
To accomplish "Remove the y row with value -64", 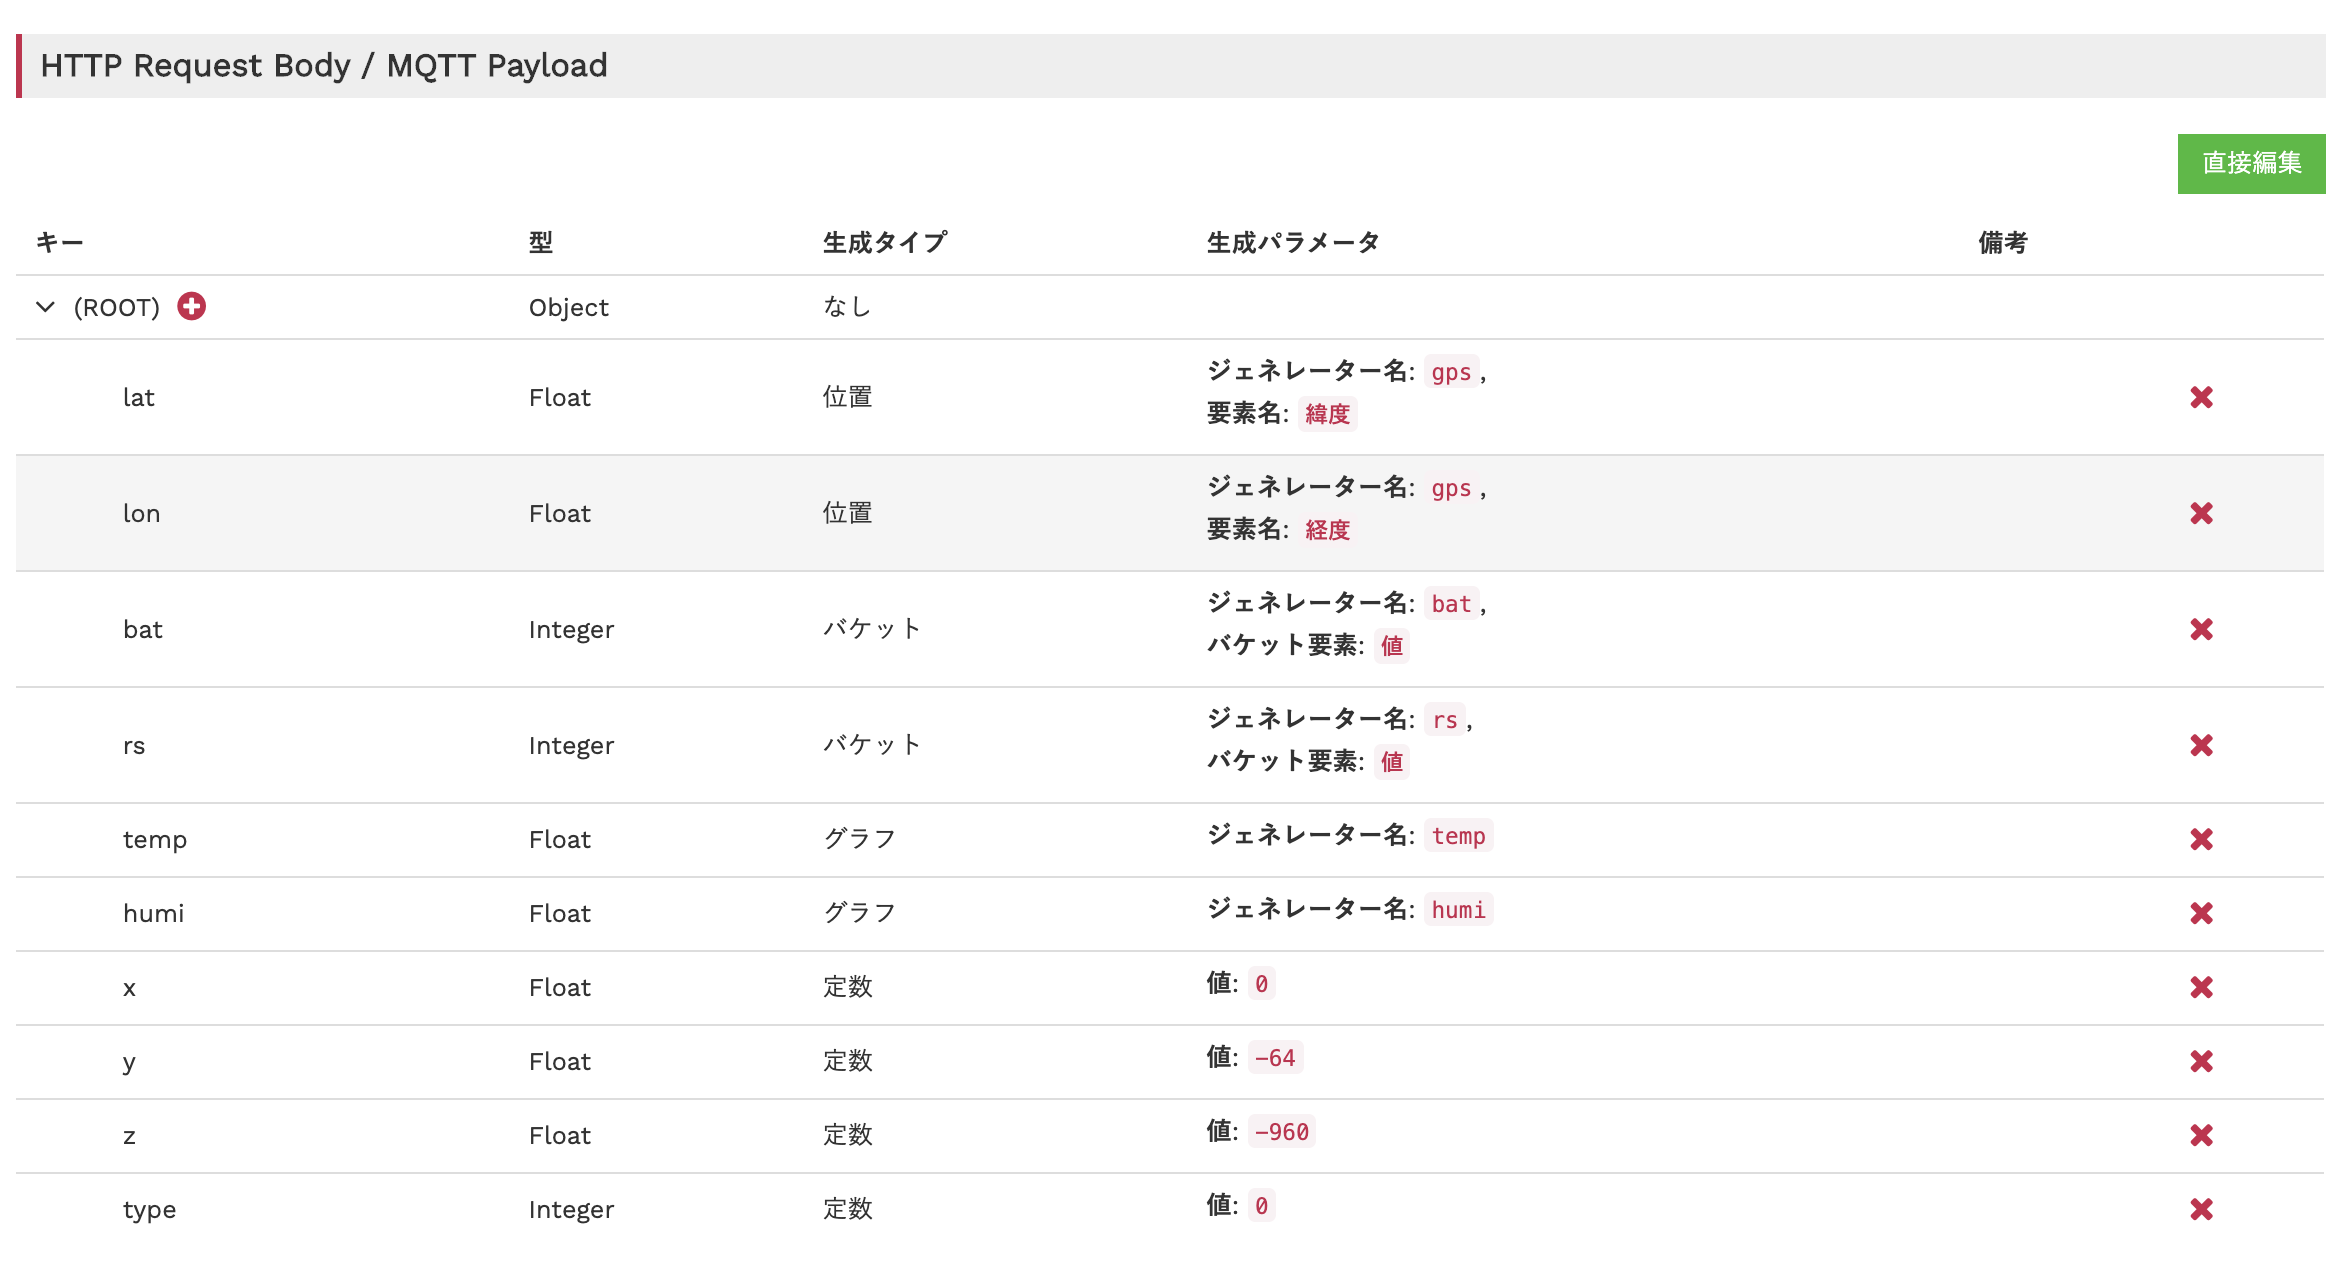I will click(2200, 1061).
